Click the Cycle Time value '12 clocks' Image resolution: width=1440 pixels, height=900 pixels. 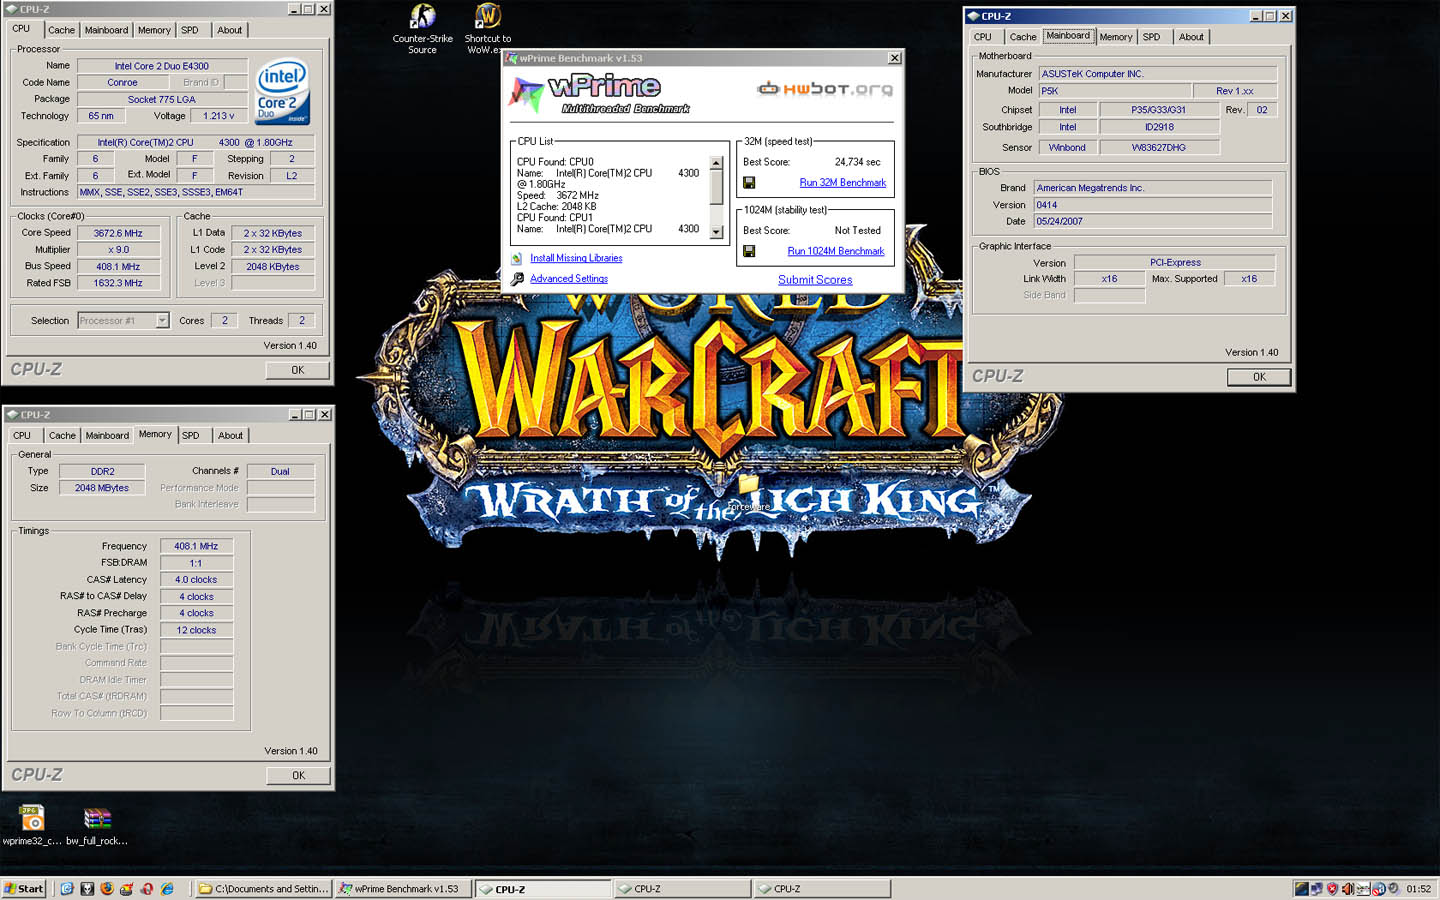point(196,630)
